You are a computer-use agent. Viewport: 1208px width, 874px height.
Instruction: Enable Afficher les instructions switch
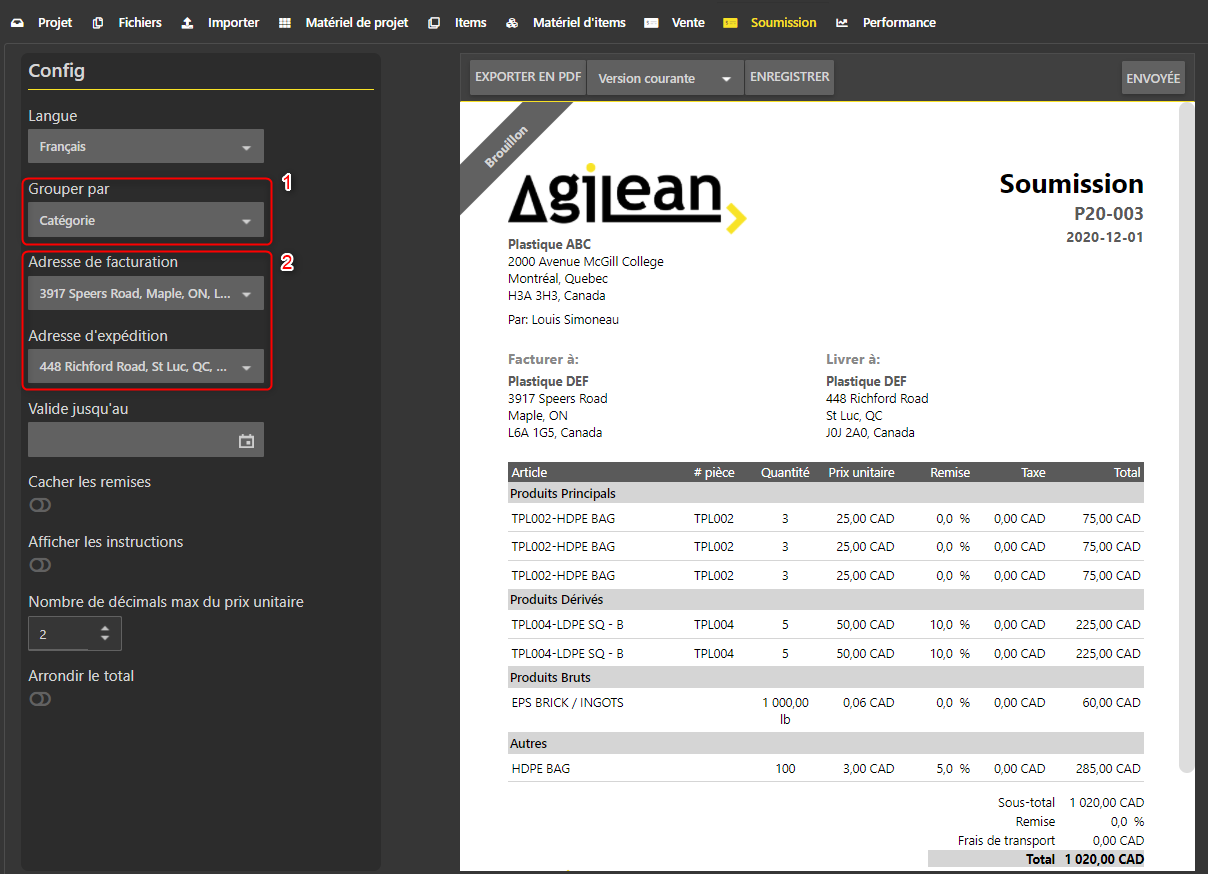[40, 565]
